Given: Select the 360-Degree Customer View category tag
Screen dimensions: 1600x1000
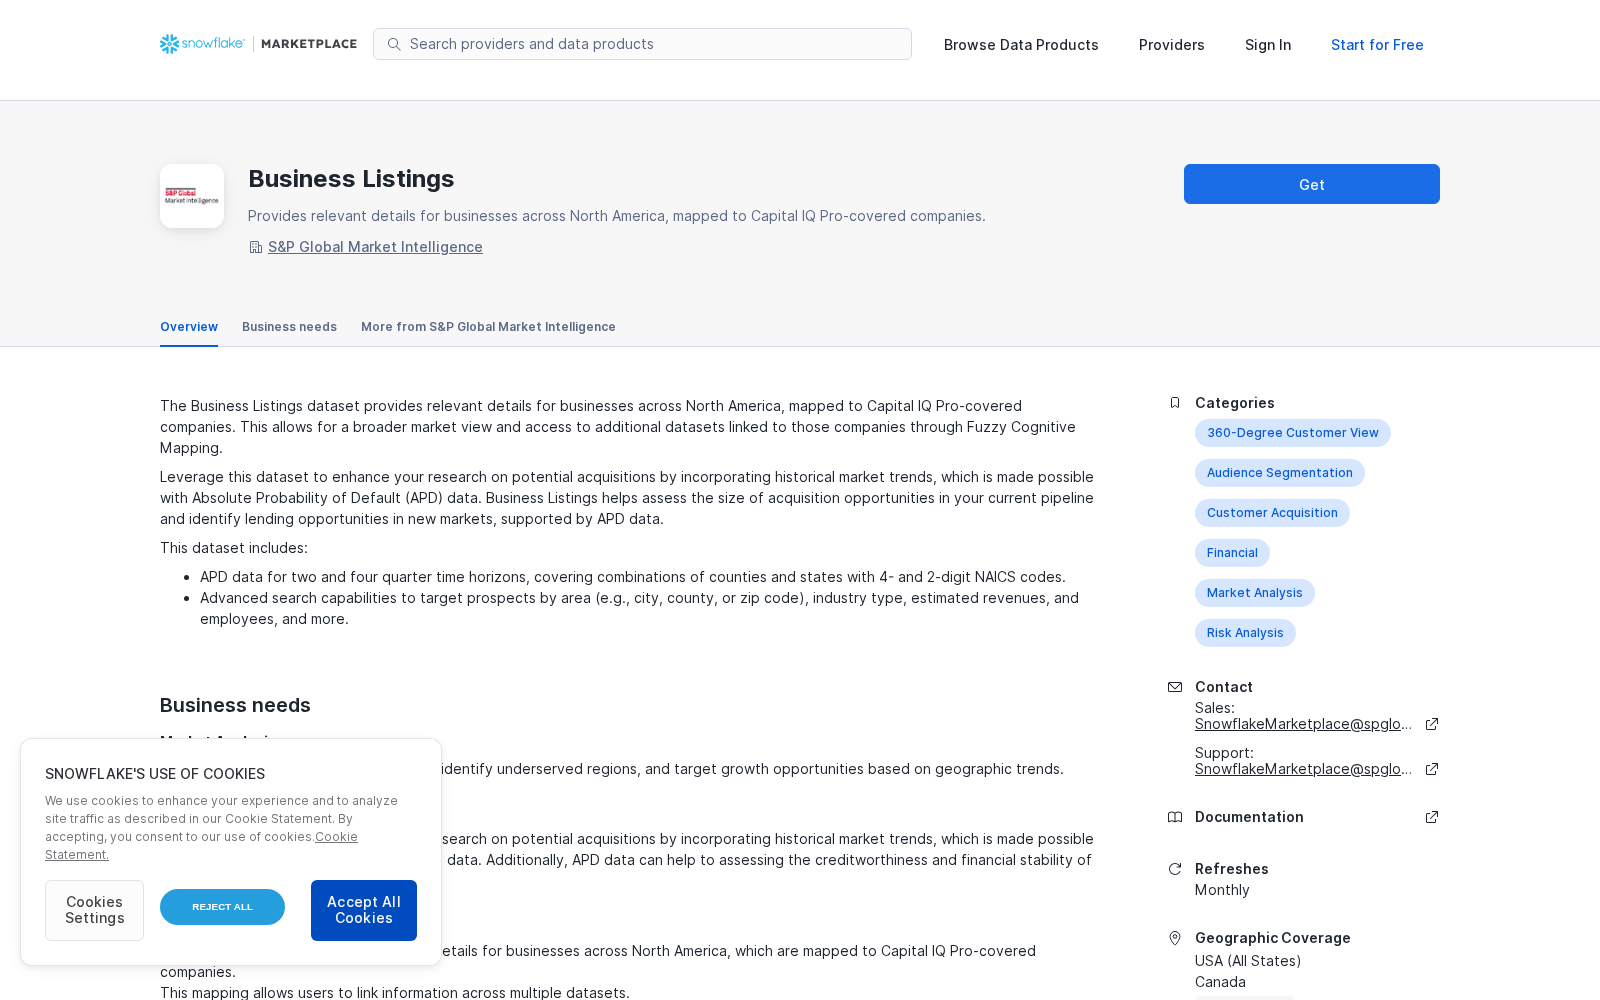Looking at the screenshot, I should click(1293, 433).
